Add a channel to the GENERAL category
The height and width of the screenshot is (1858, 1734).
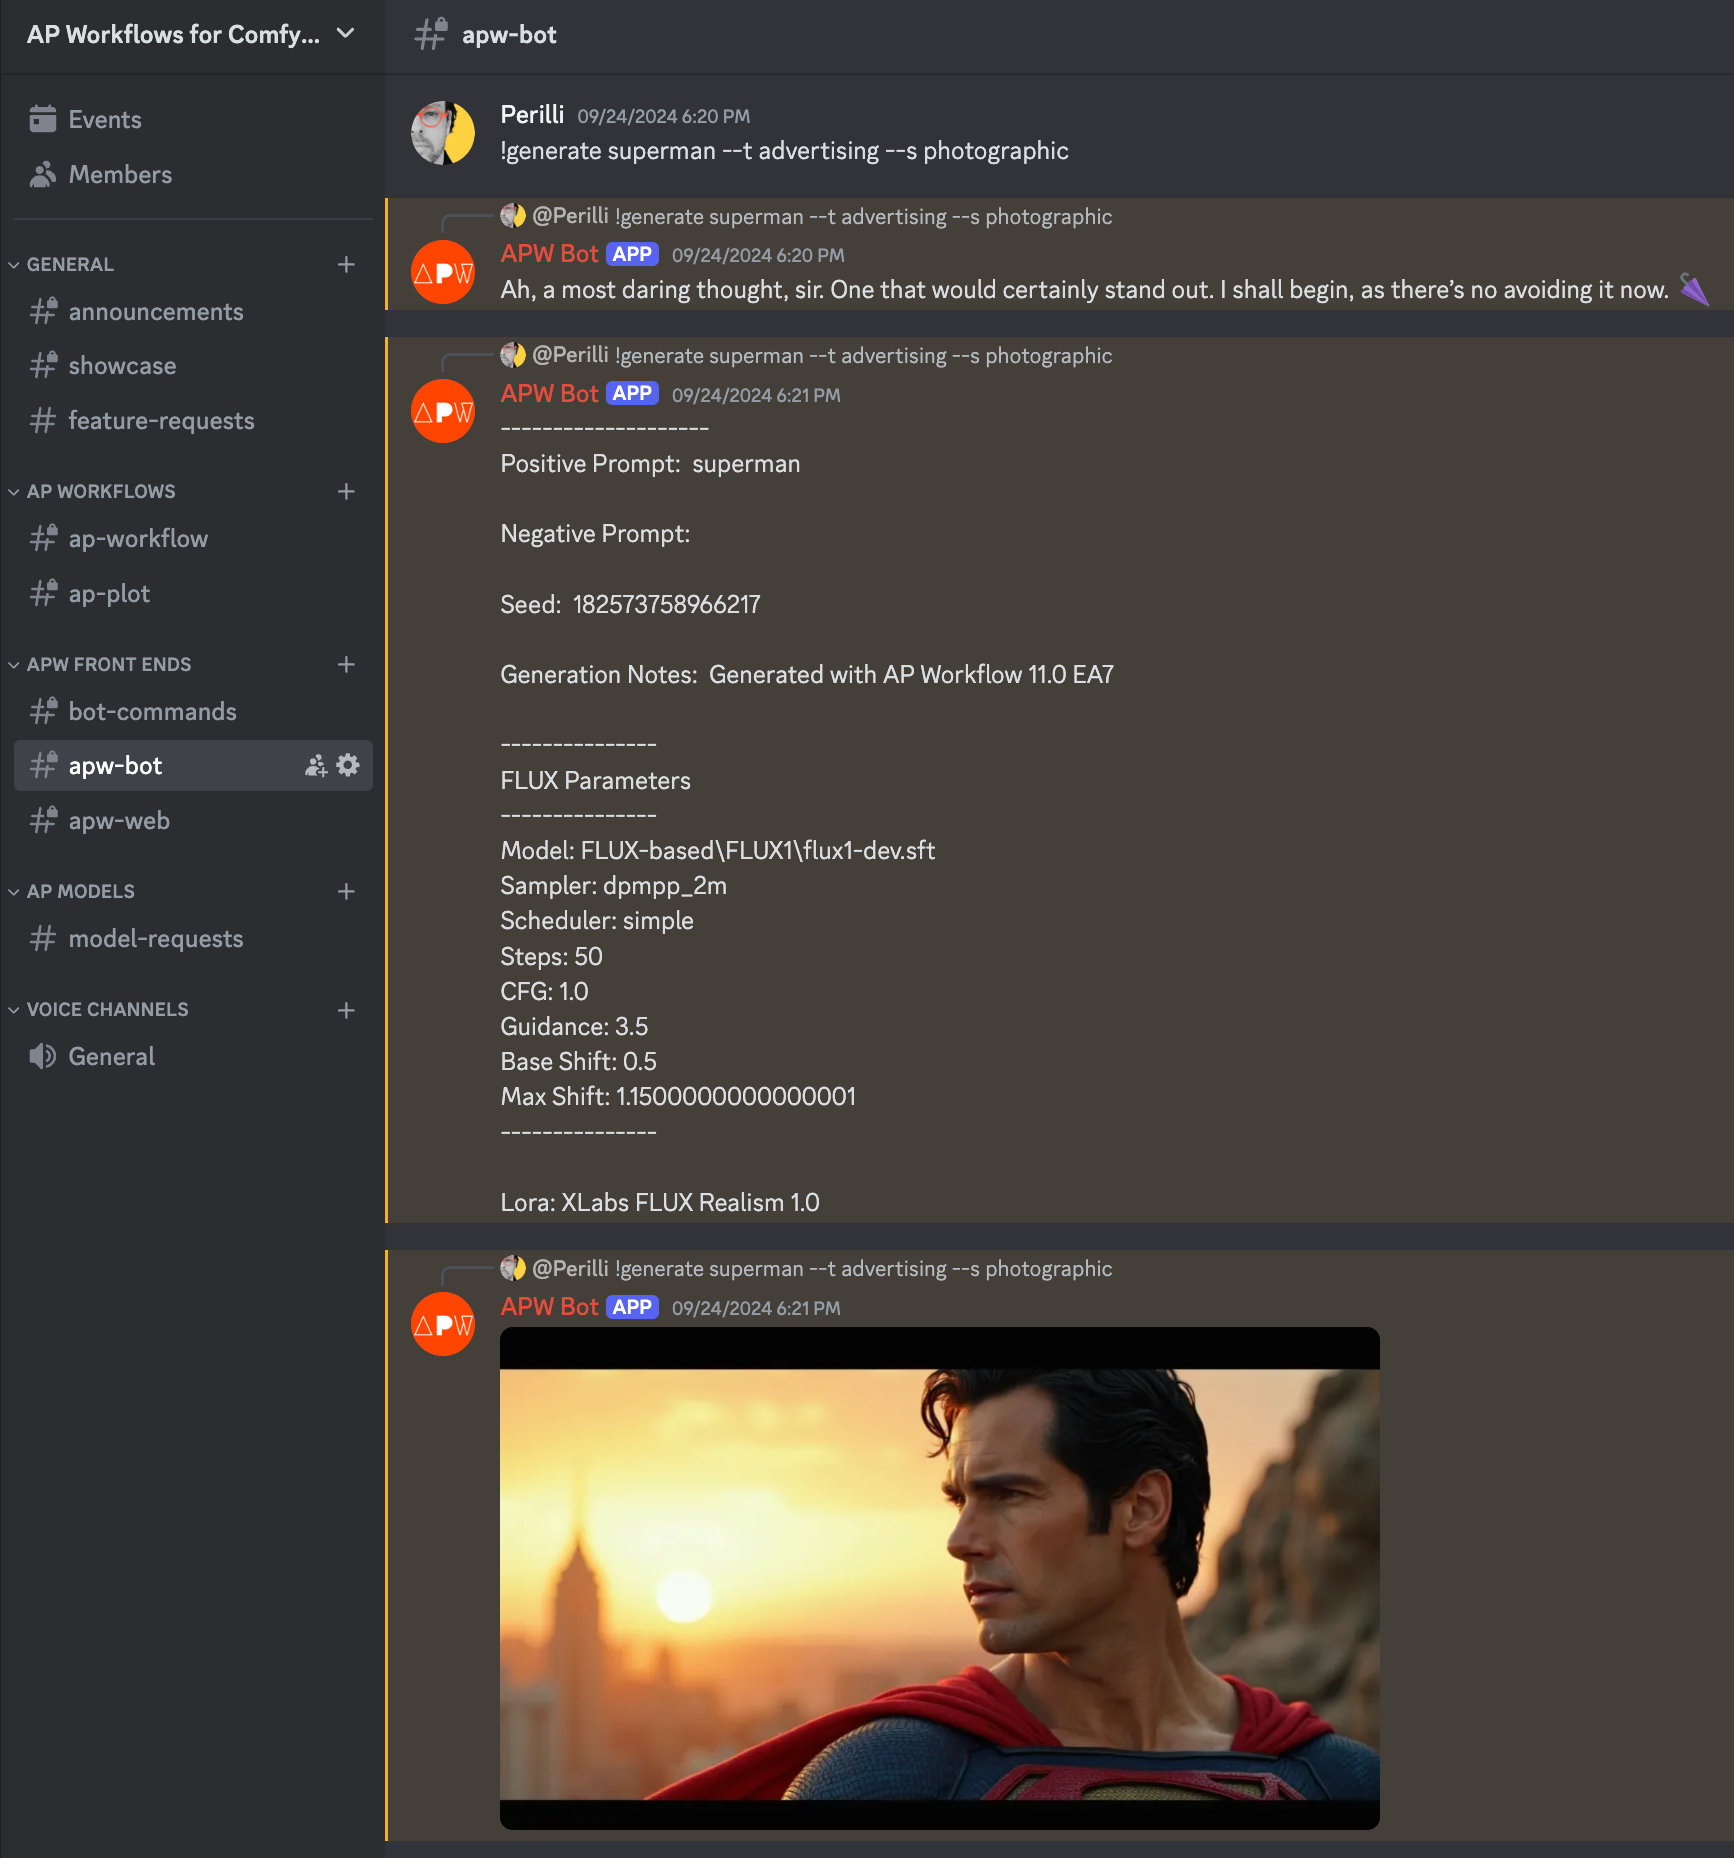click(x=346, y=264)
